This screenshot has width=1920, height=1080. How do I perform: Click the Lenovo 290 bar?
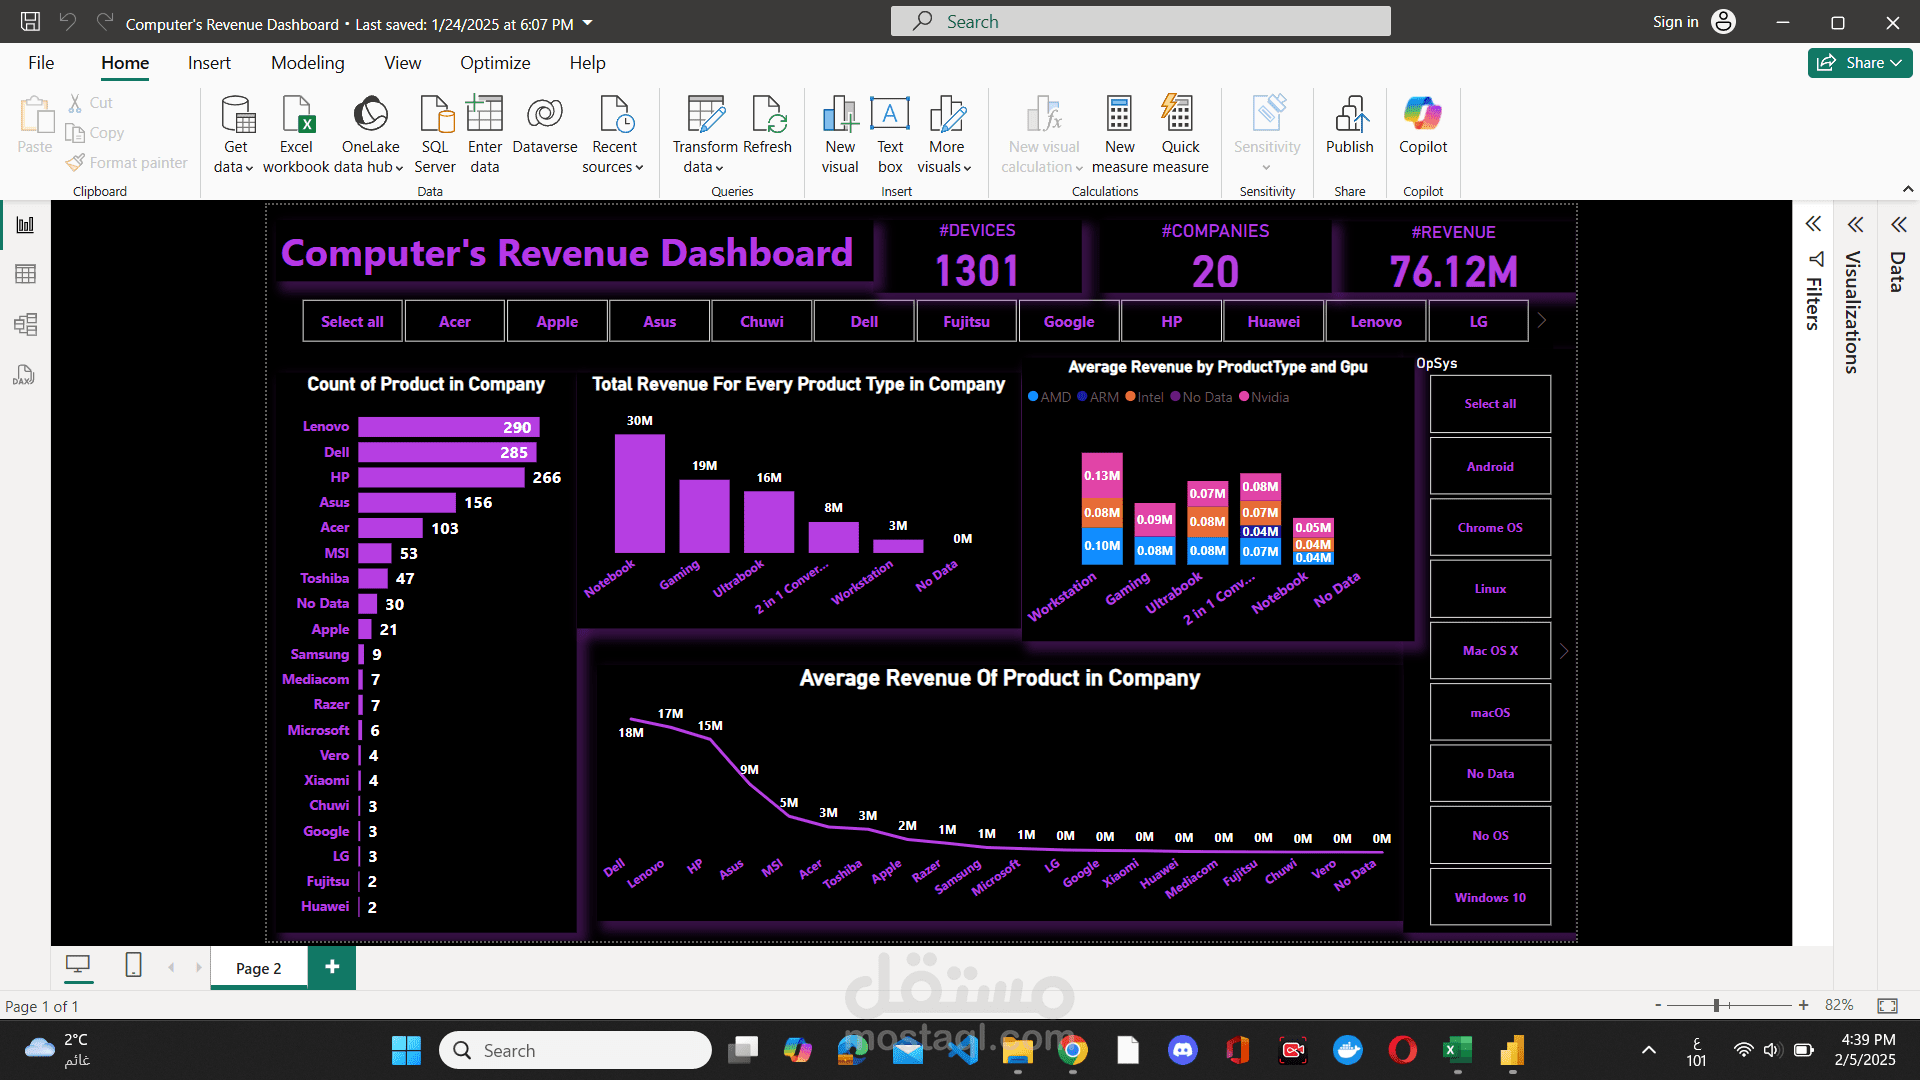449,427
